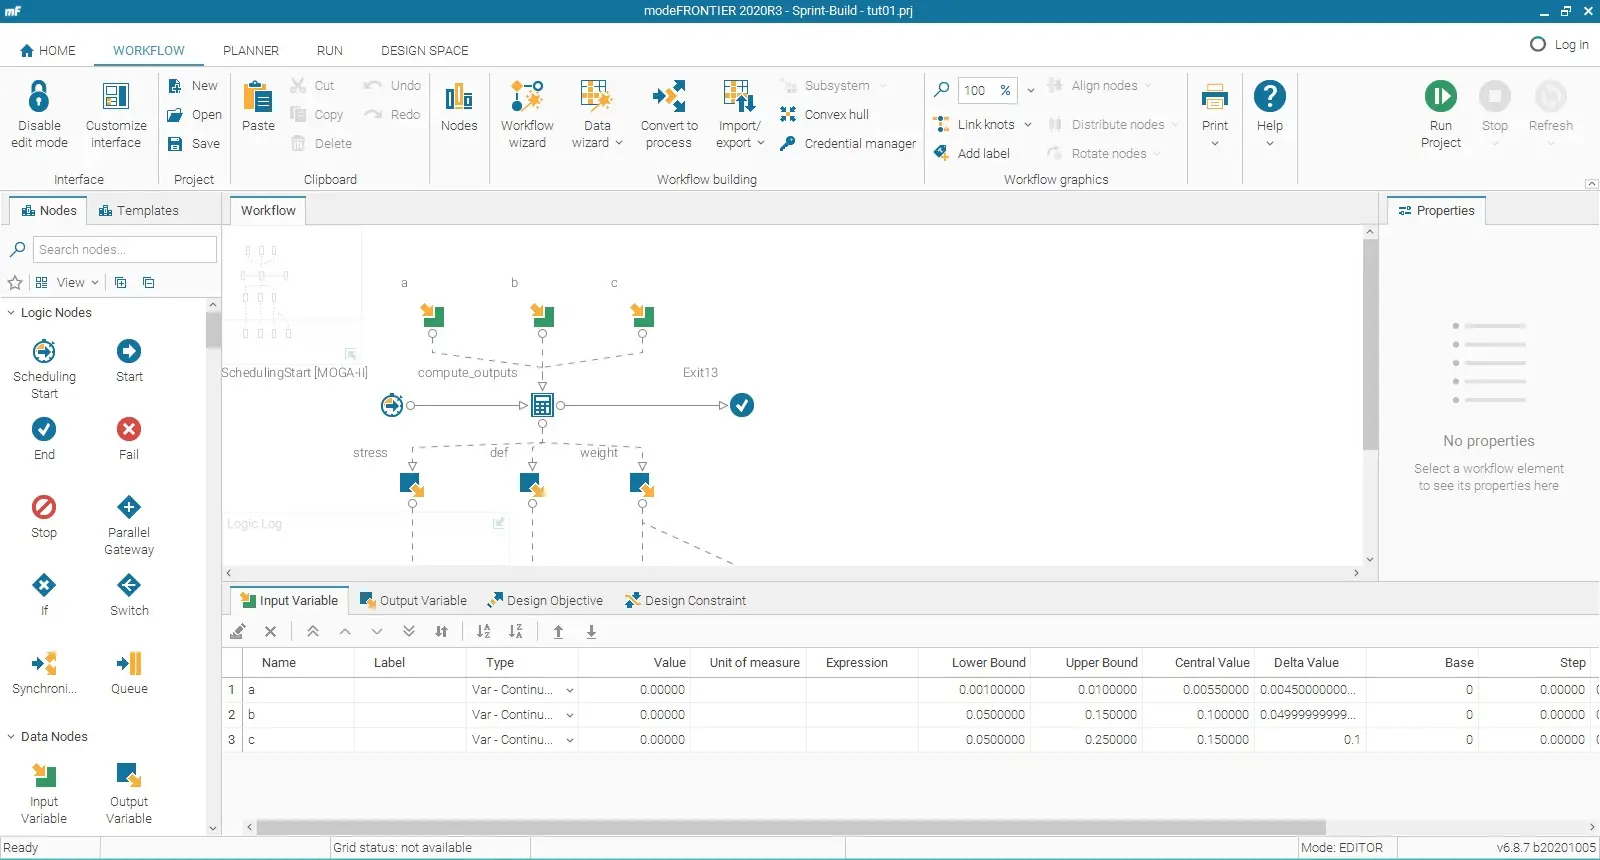Image resolution: width=1600 pixels, height=860 pixels.
Task: Click the collapse all nodes icon
Action: (149, 283)
